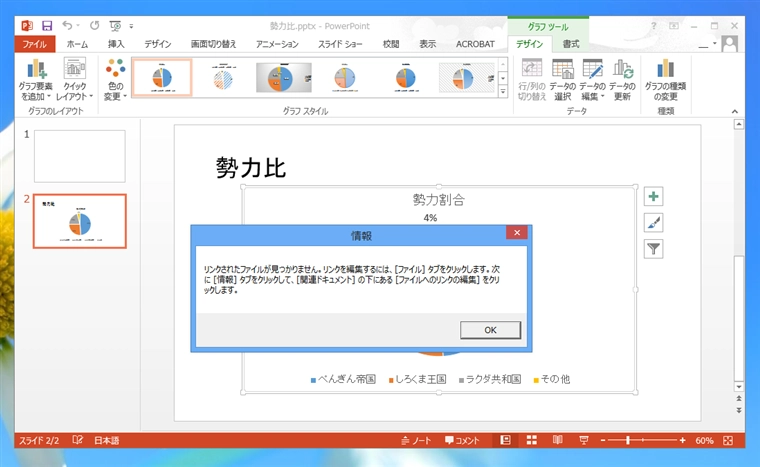Image resolution: width=760 pixels, height=467 pixels.
Task: Apply the sixth hatched-background chart style
Action: 466,78
